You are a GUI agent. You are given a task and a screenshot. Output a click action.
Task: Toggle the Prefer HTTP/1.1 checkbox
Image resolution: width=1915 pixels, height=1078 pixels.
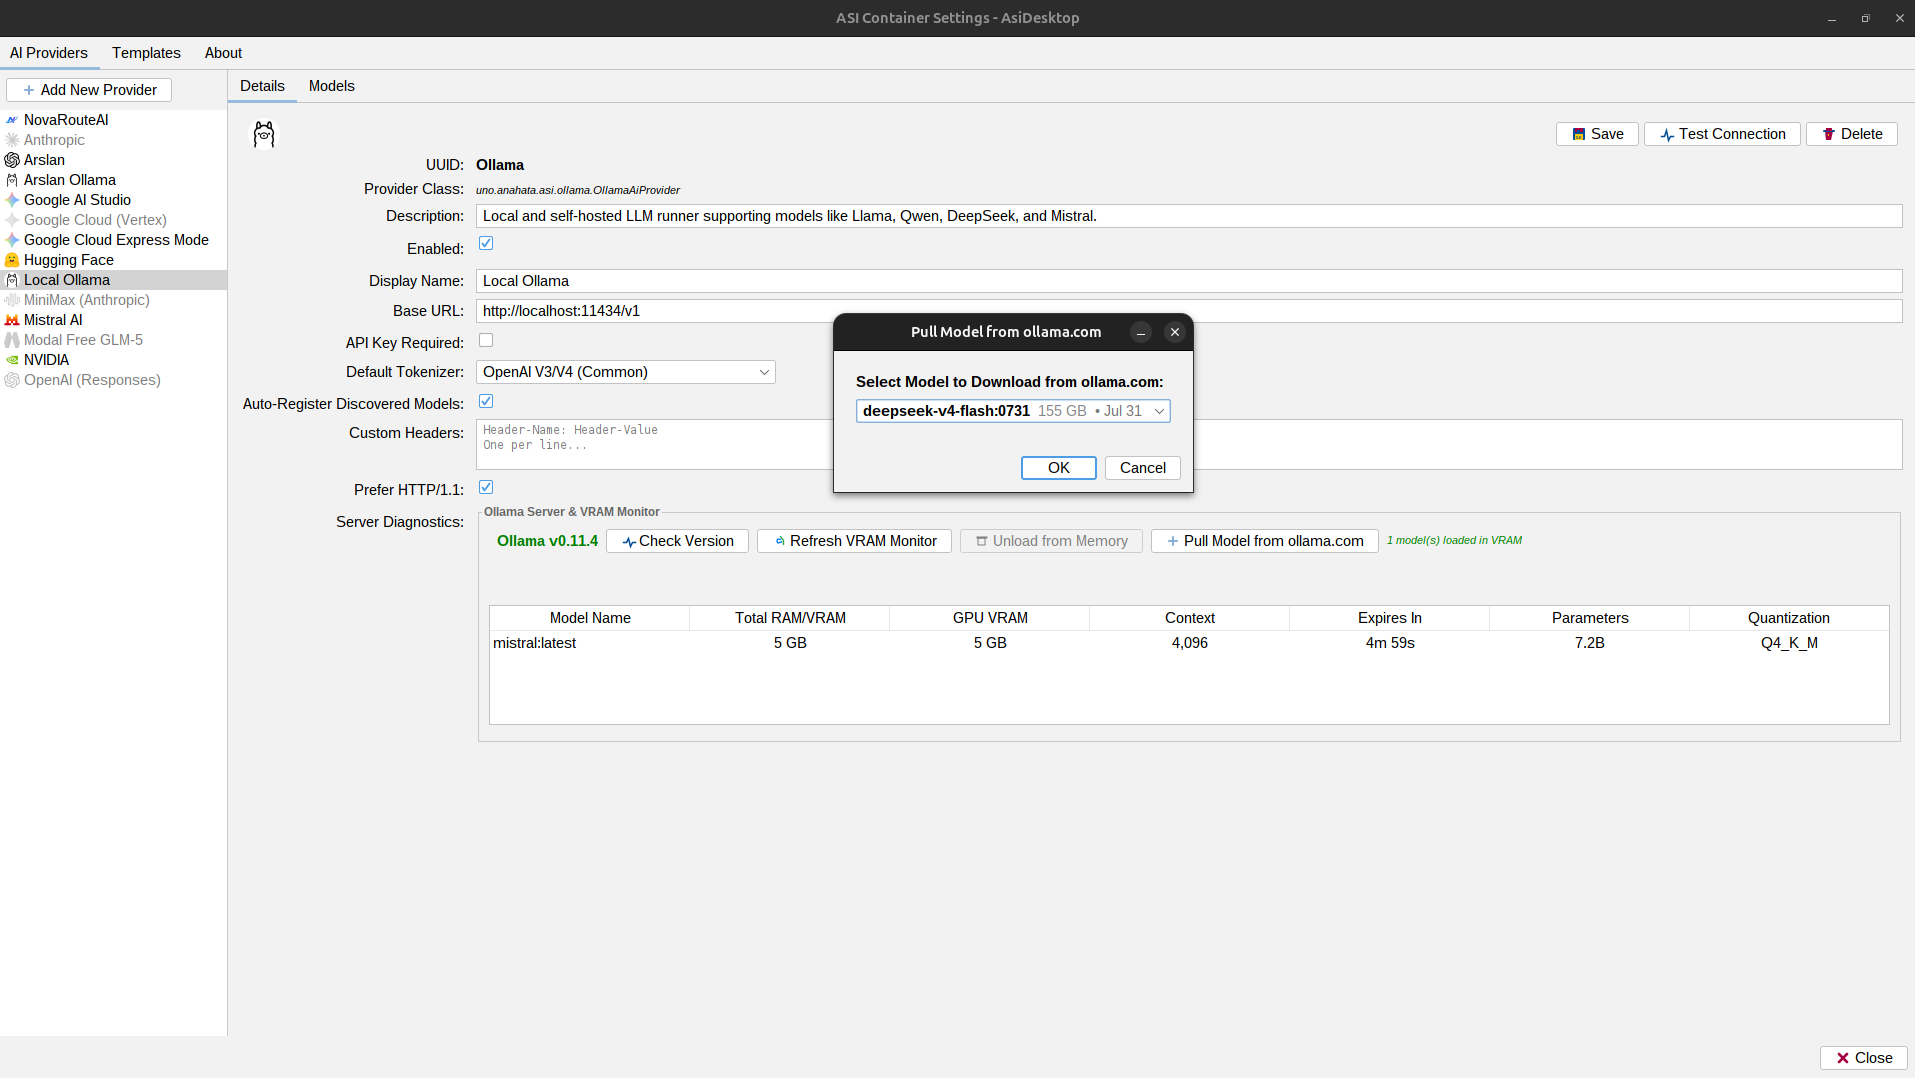point(486,487)
